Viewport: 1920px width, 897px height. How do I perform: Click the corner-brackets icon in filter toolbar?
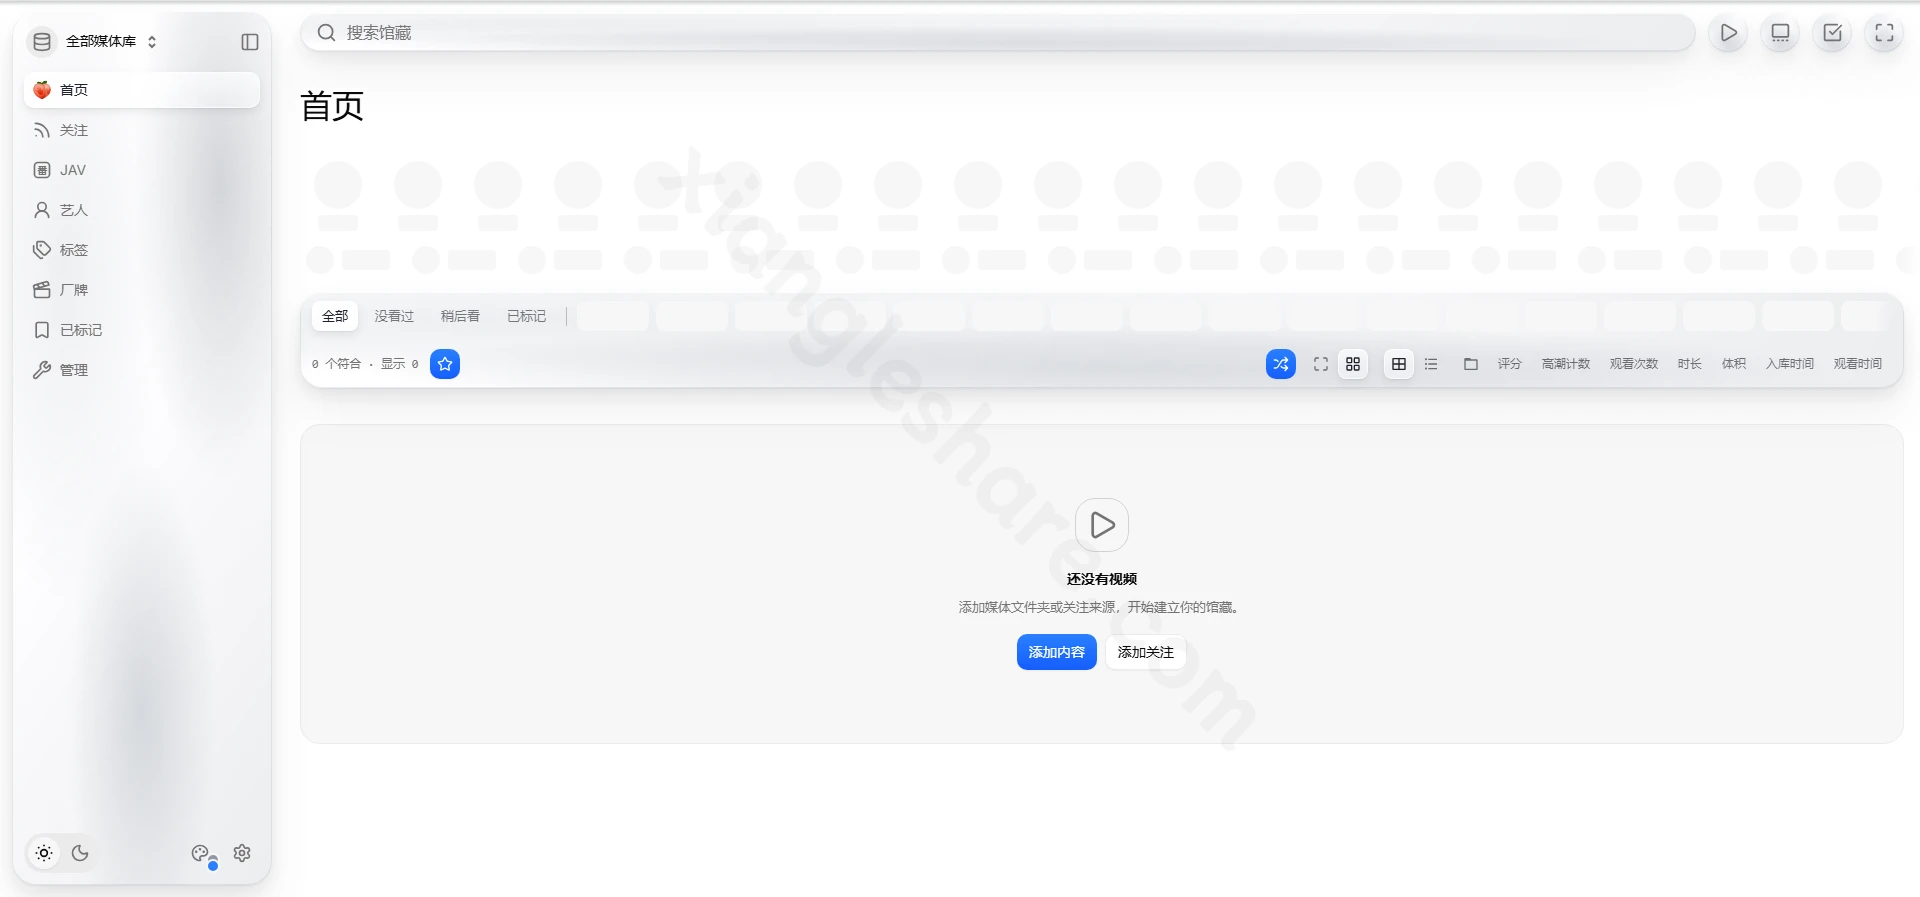(1321, 364)
